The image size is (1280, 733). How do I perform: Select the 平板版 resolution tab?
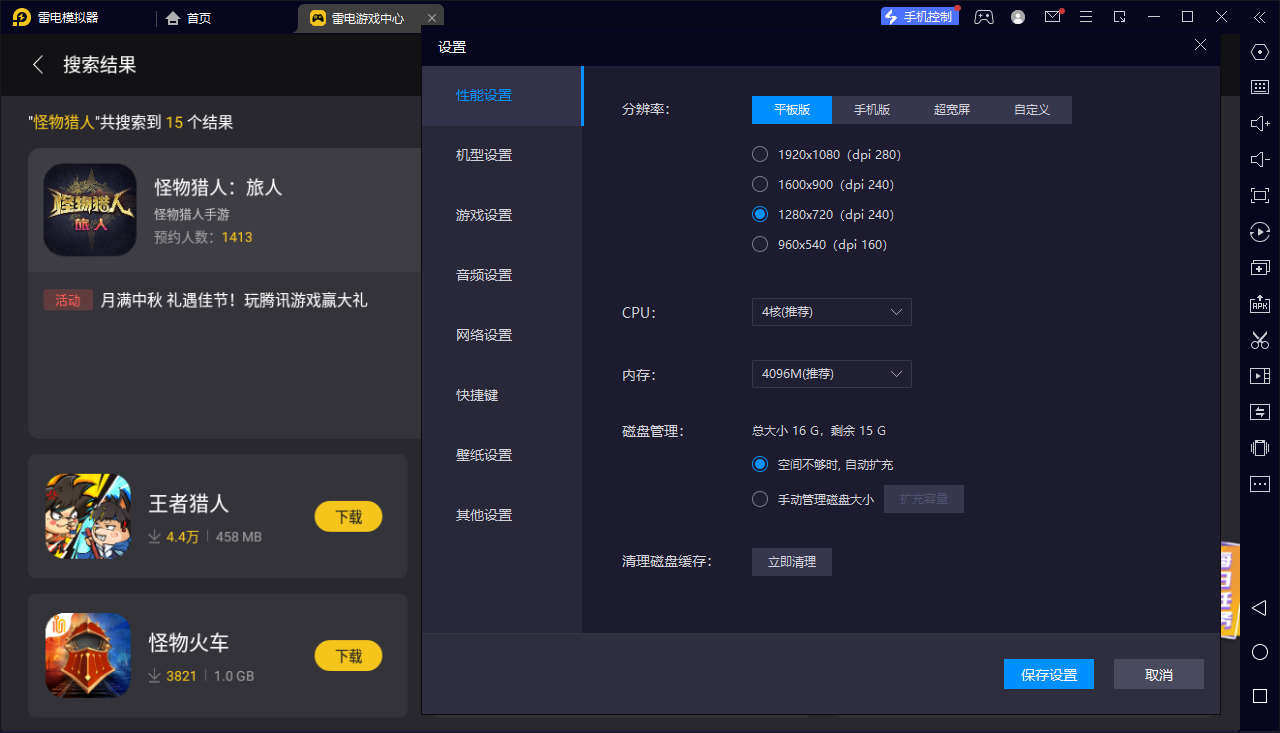coord(792,110)
